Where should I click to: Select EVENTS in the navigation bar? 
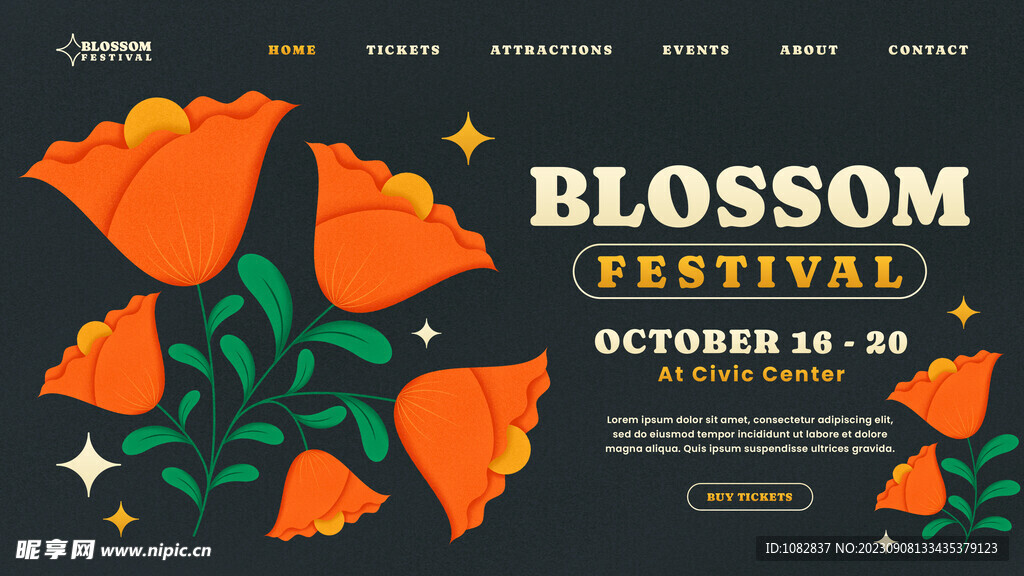pos(696,50)
